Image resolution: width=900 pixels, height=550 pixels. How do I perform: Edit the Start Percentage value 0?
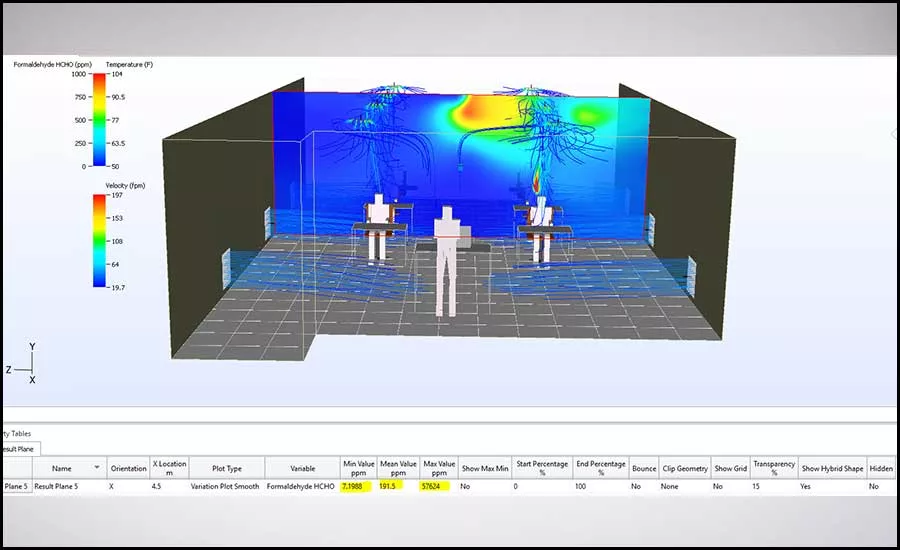(542, 486)
